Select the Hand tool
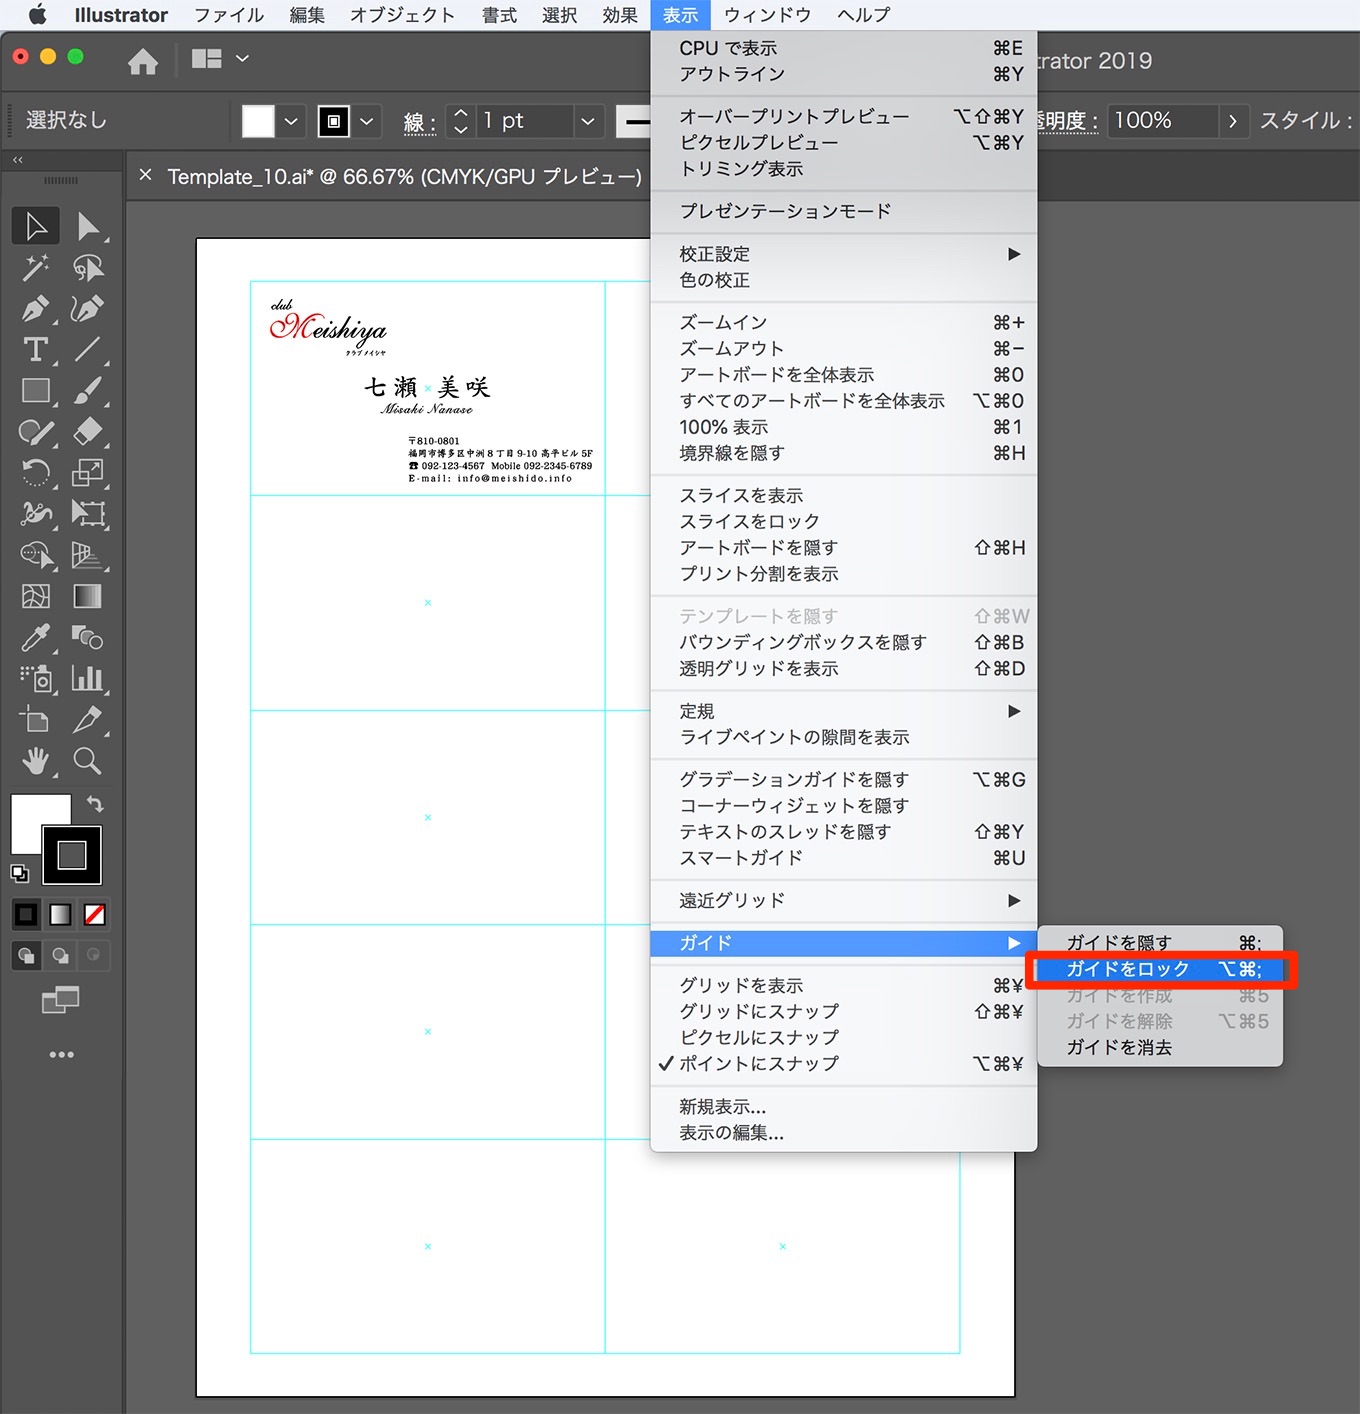Viewport: 1360px width, 1414px height. click(x=36, y=761)
